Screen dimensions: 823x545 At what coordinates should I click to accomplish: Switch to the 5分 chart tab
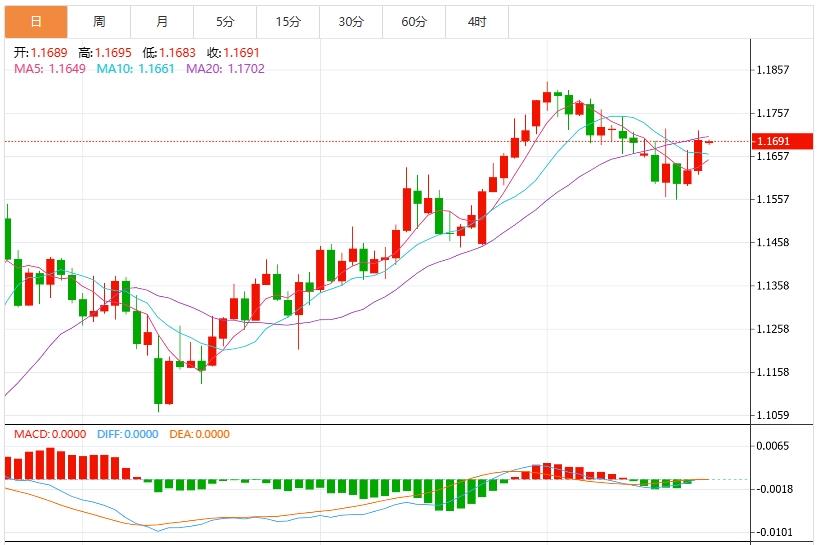point(225,21)
